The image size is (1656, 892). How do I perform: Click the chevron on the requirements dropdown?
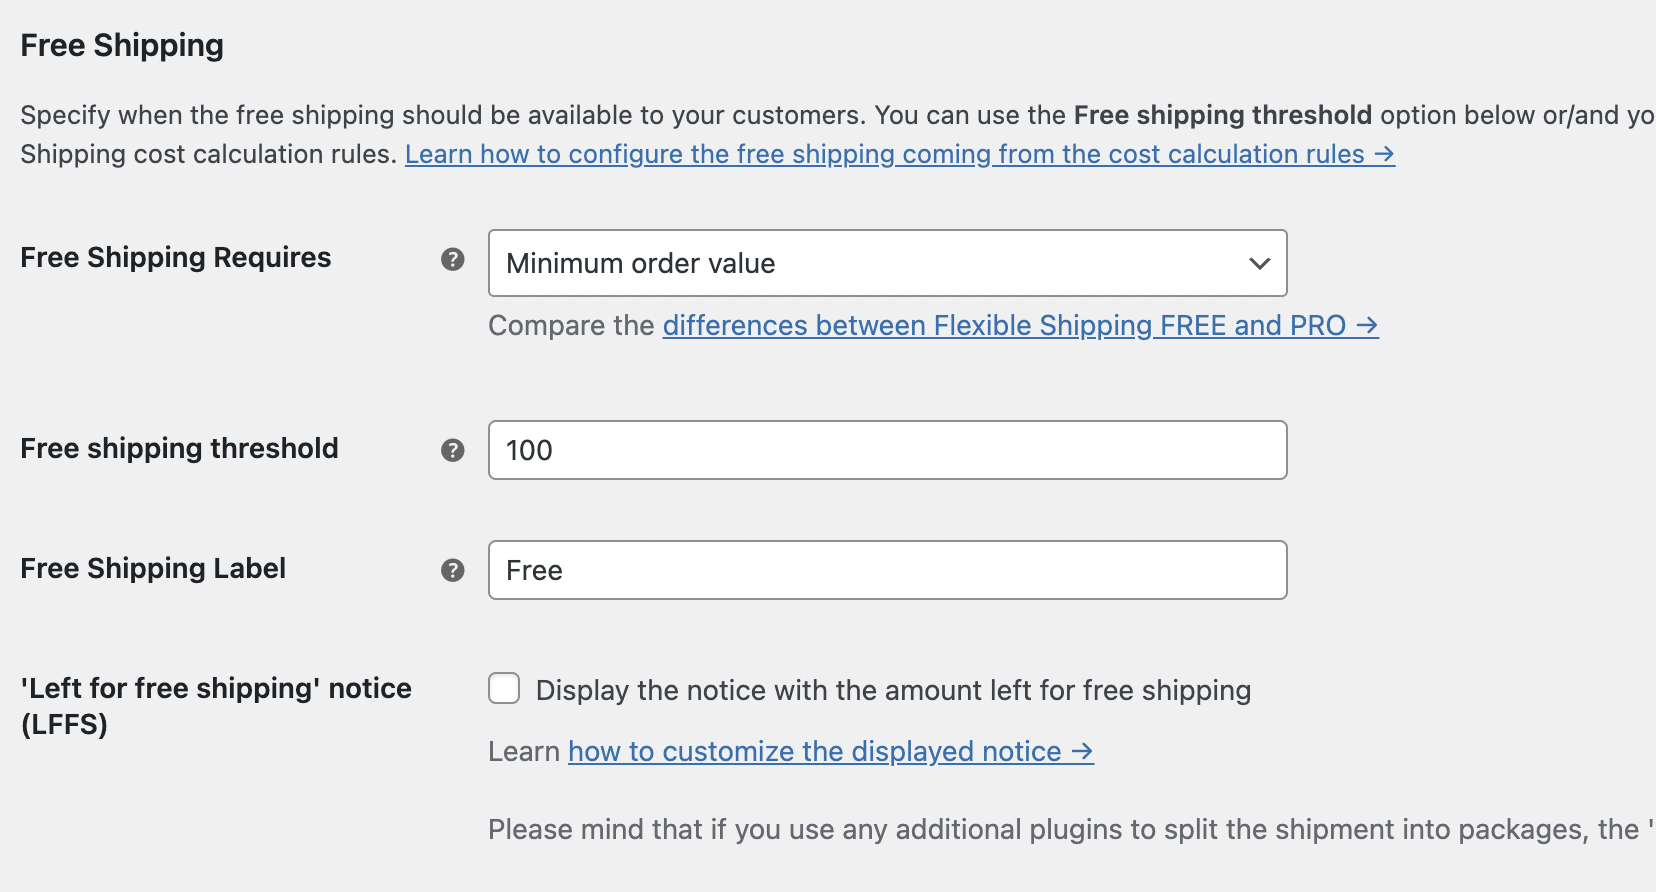pyautogui.click(x=1258, y=263)
